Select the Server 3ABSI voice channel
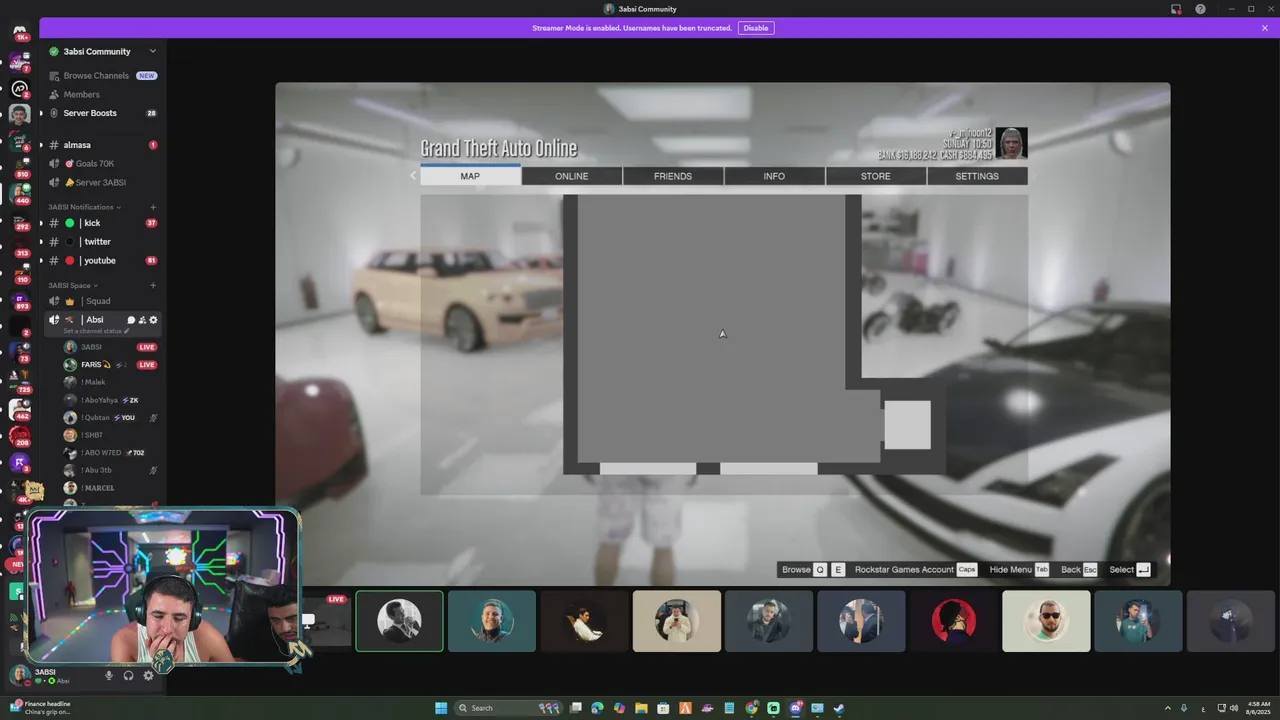1280x720 pixels. 103,182
